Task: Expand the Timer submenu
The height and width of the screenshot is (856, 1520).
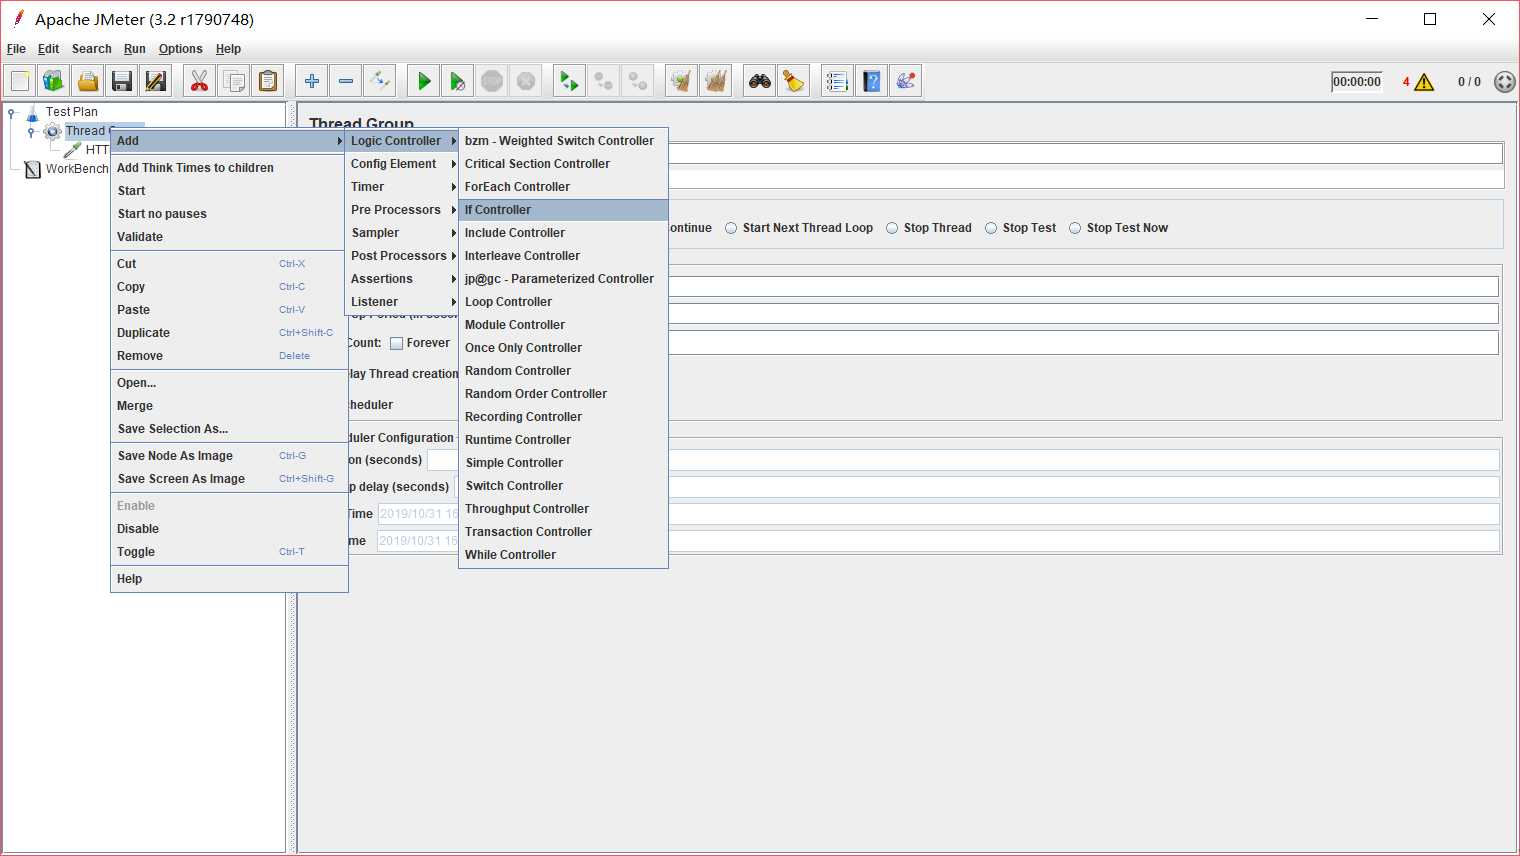Action: coord(402,187)
